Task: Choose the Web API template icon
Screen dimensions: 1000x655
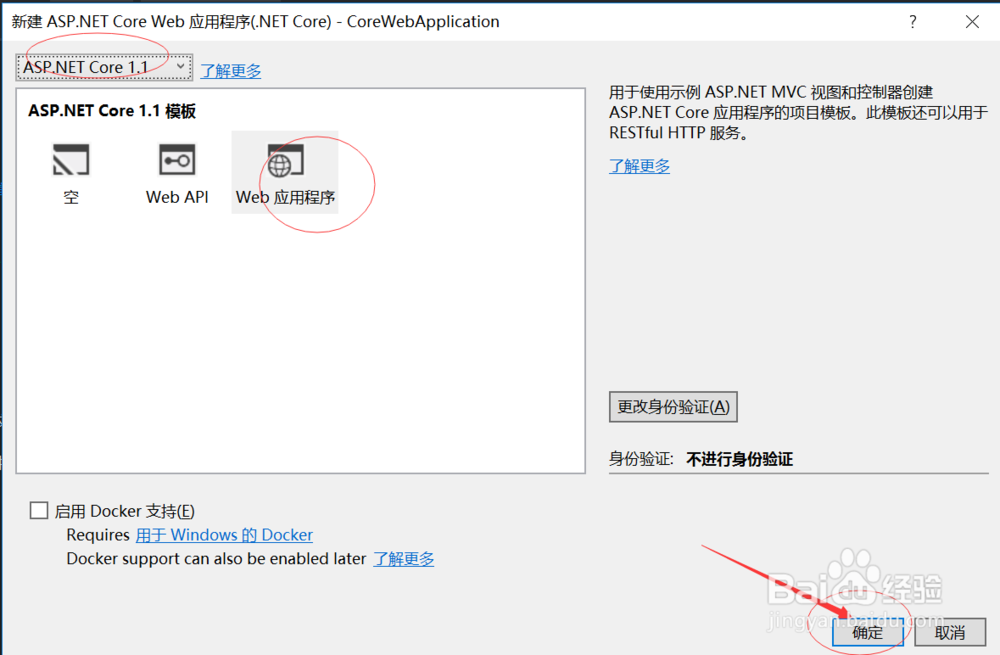Action: pyautogui.click(x=177, y=159)
